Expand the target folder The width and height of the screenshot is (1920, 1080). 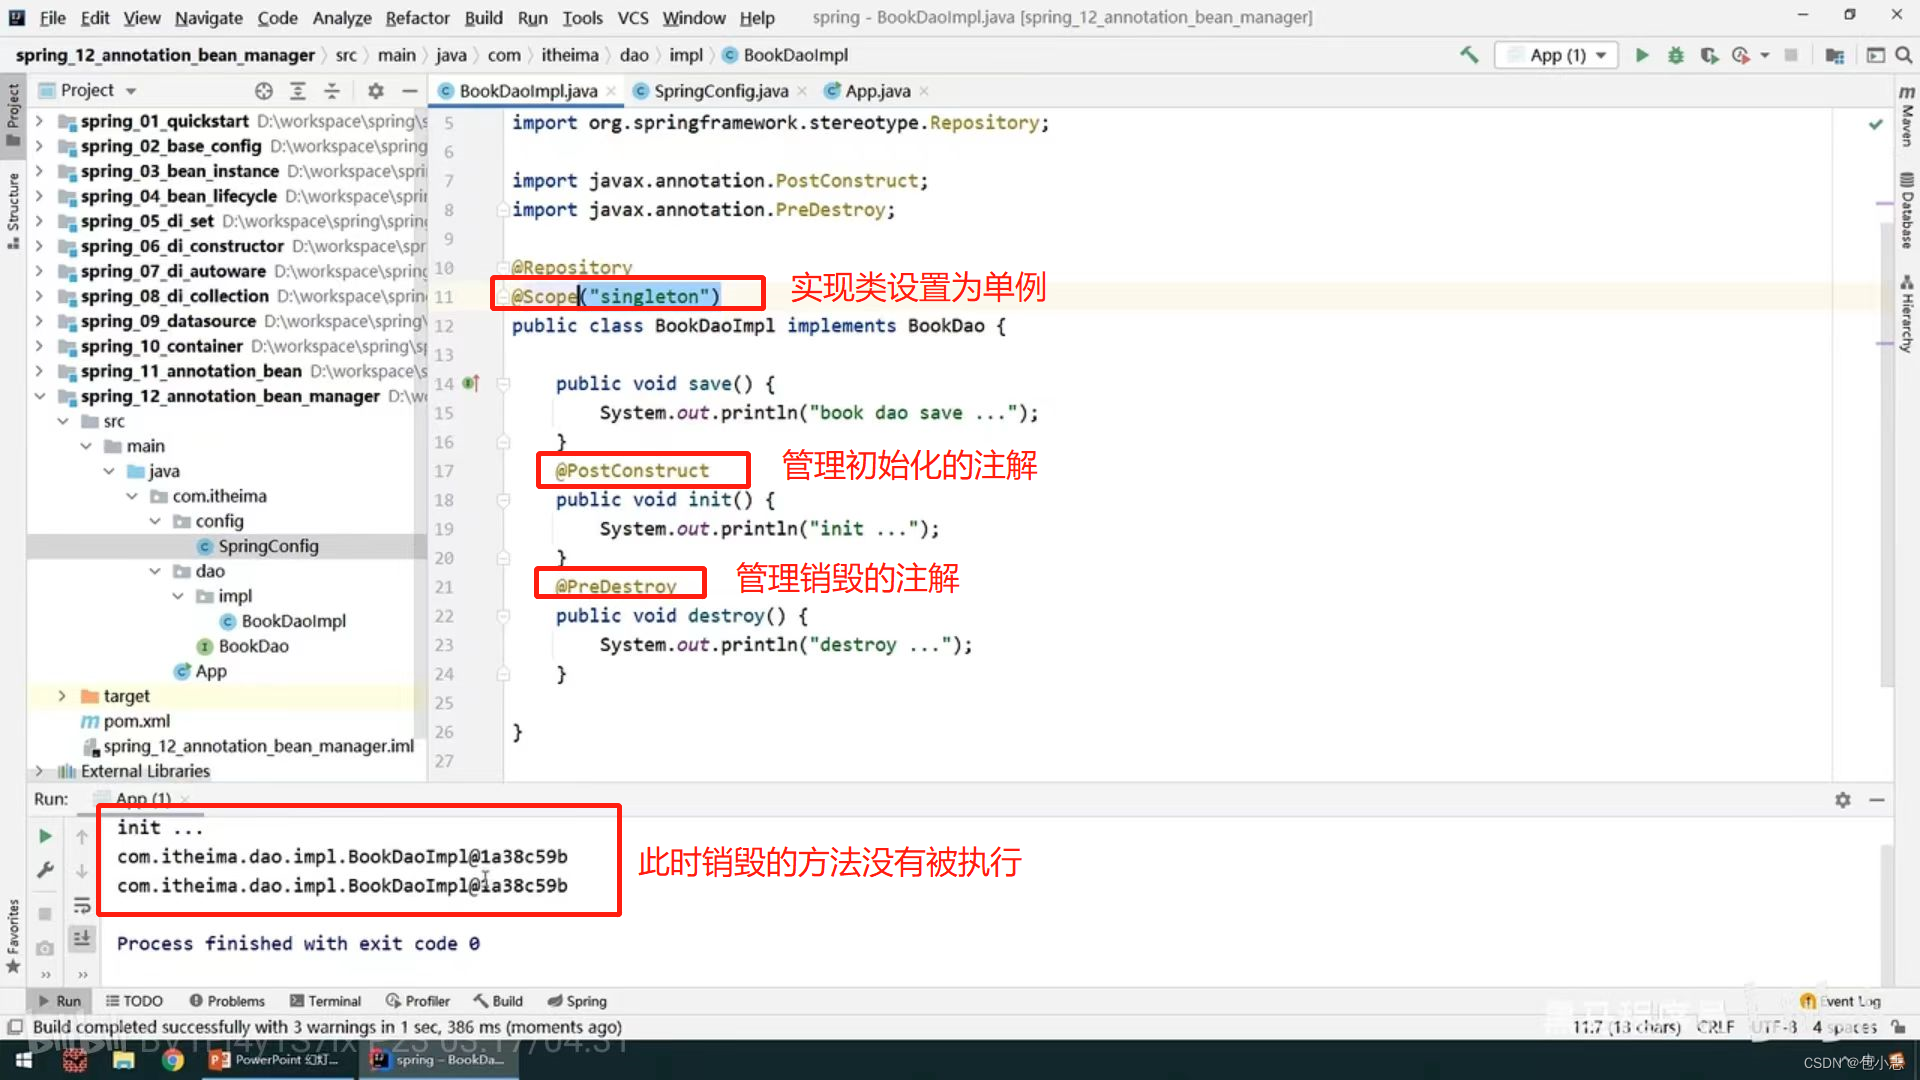[x=62, y=696]
